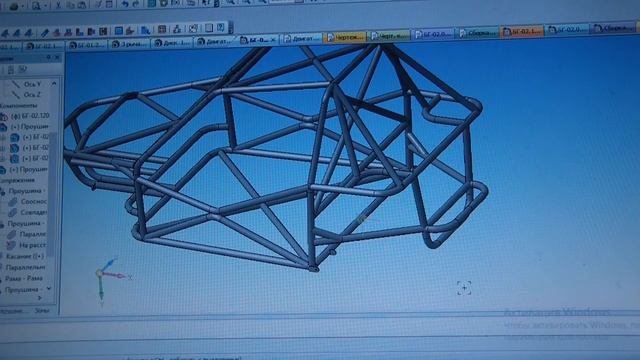The height and width of the screenshot is (360, 640).
Task: Click the Undo arrow in the top toolbar
Action: coord(125,4)
